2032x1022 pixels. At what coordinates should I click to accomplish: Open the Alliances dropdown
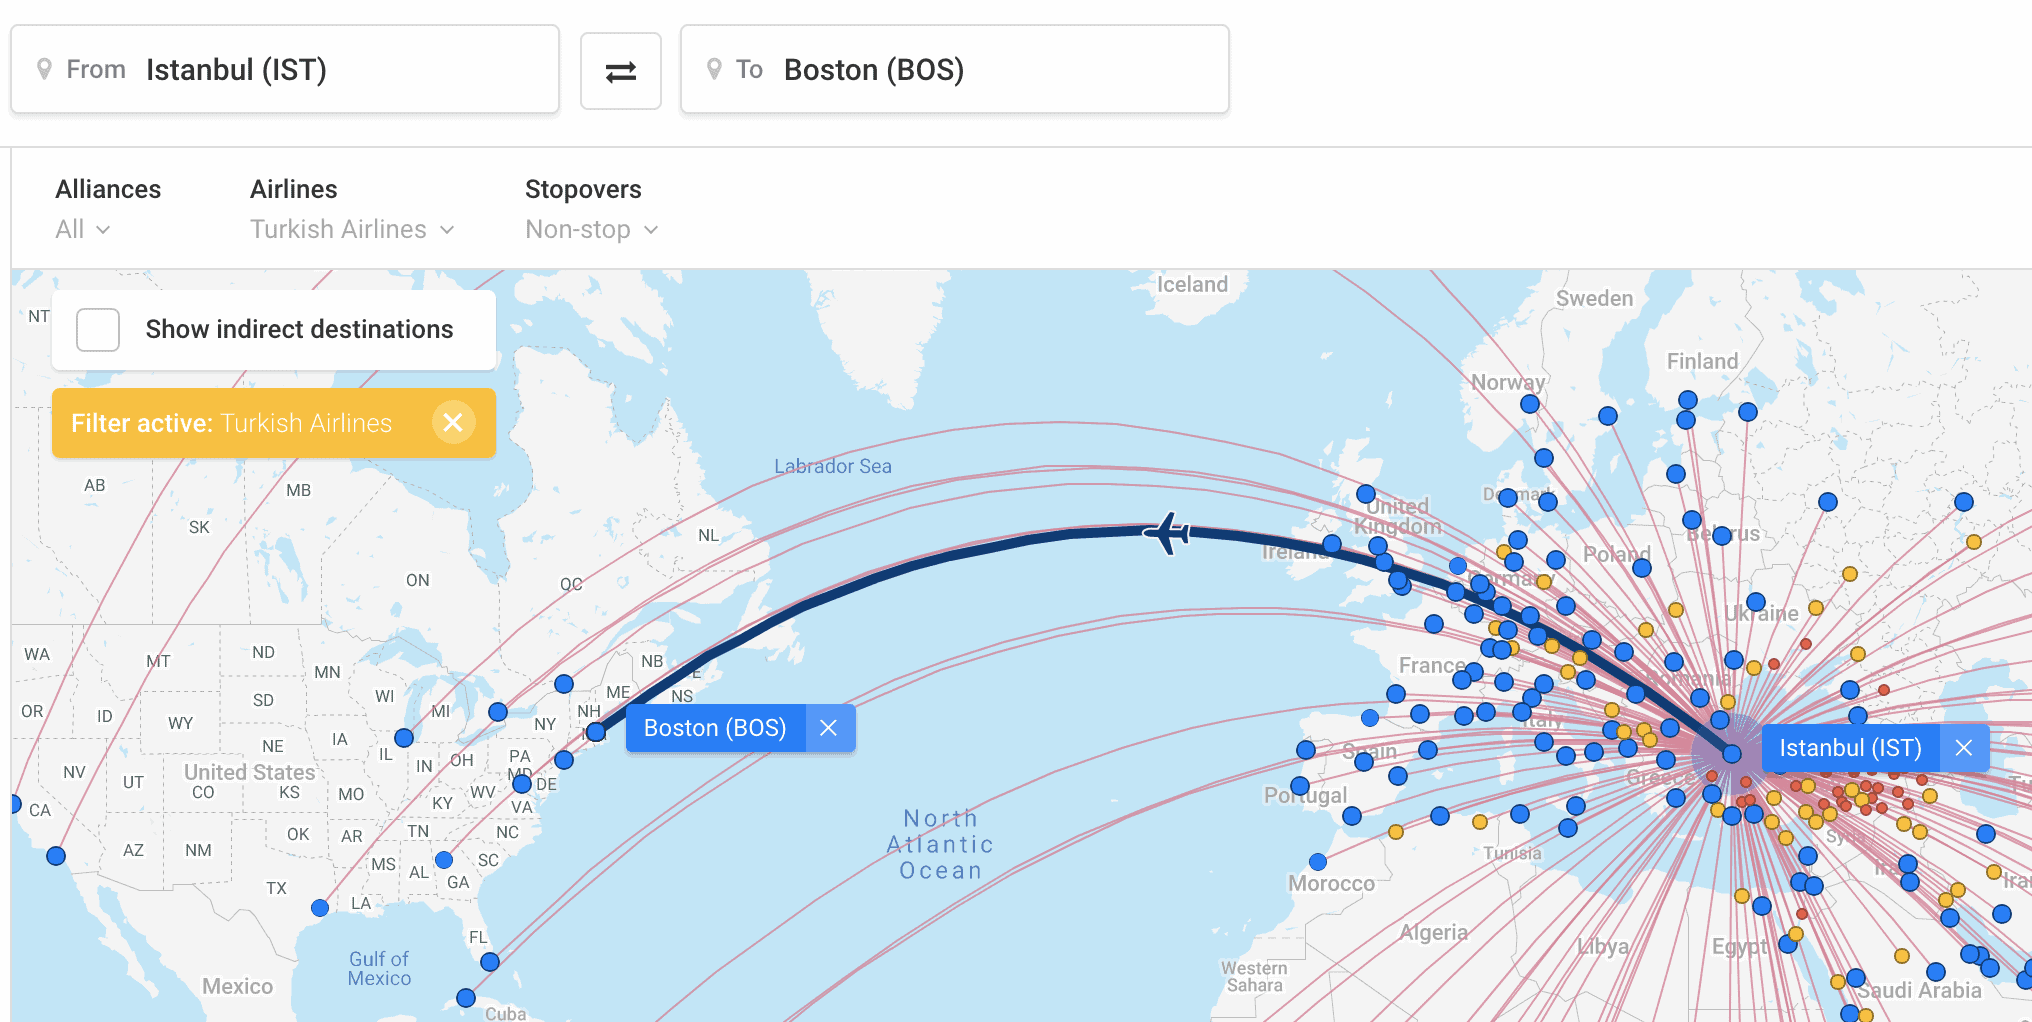coord(83,230)
